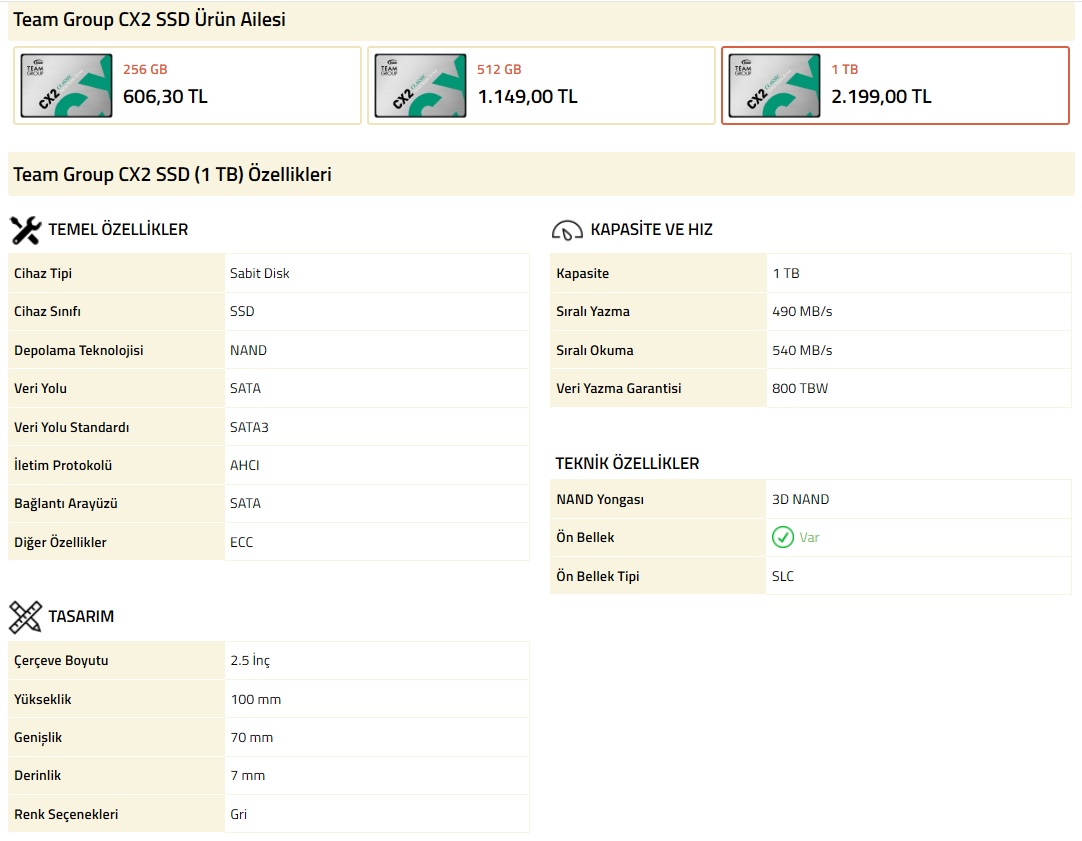Click the speedometer Kapasite ve Hız icon
Image resolution: width=1082 pixels, height=841 pixels.
point(567,230)
